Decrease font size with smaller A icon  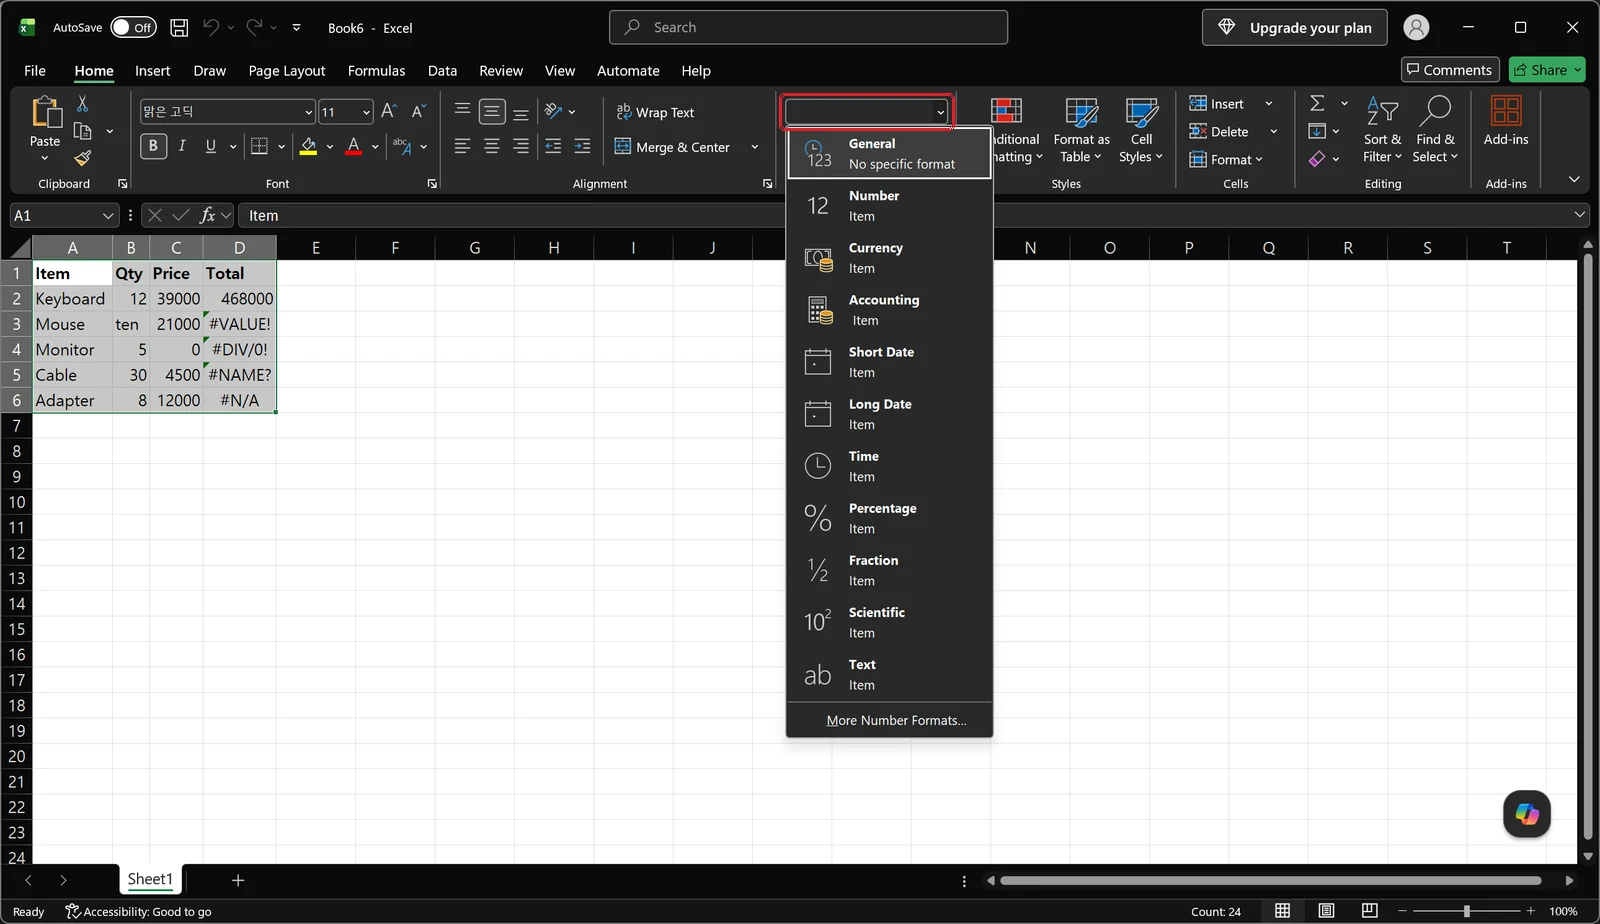(x=418, y=111)
